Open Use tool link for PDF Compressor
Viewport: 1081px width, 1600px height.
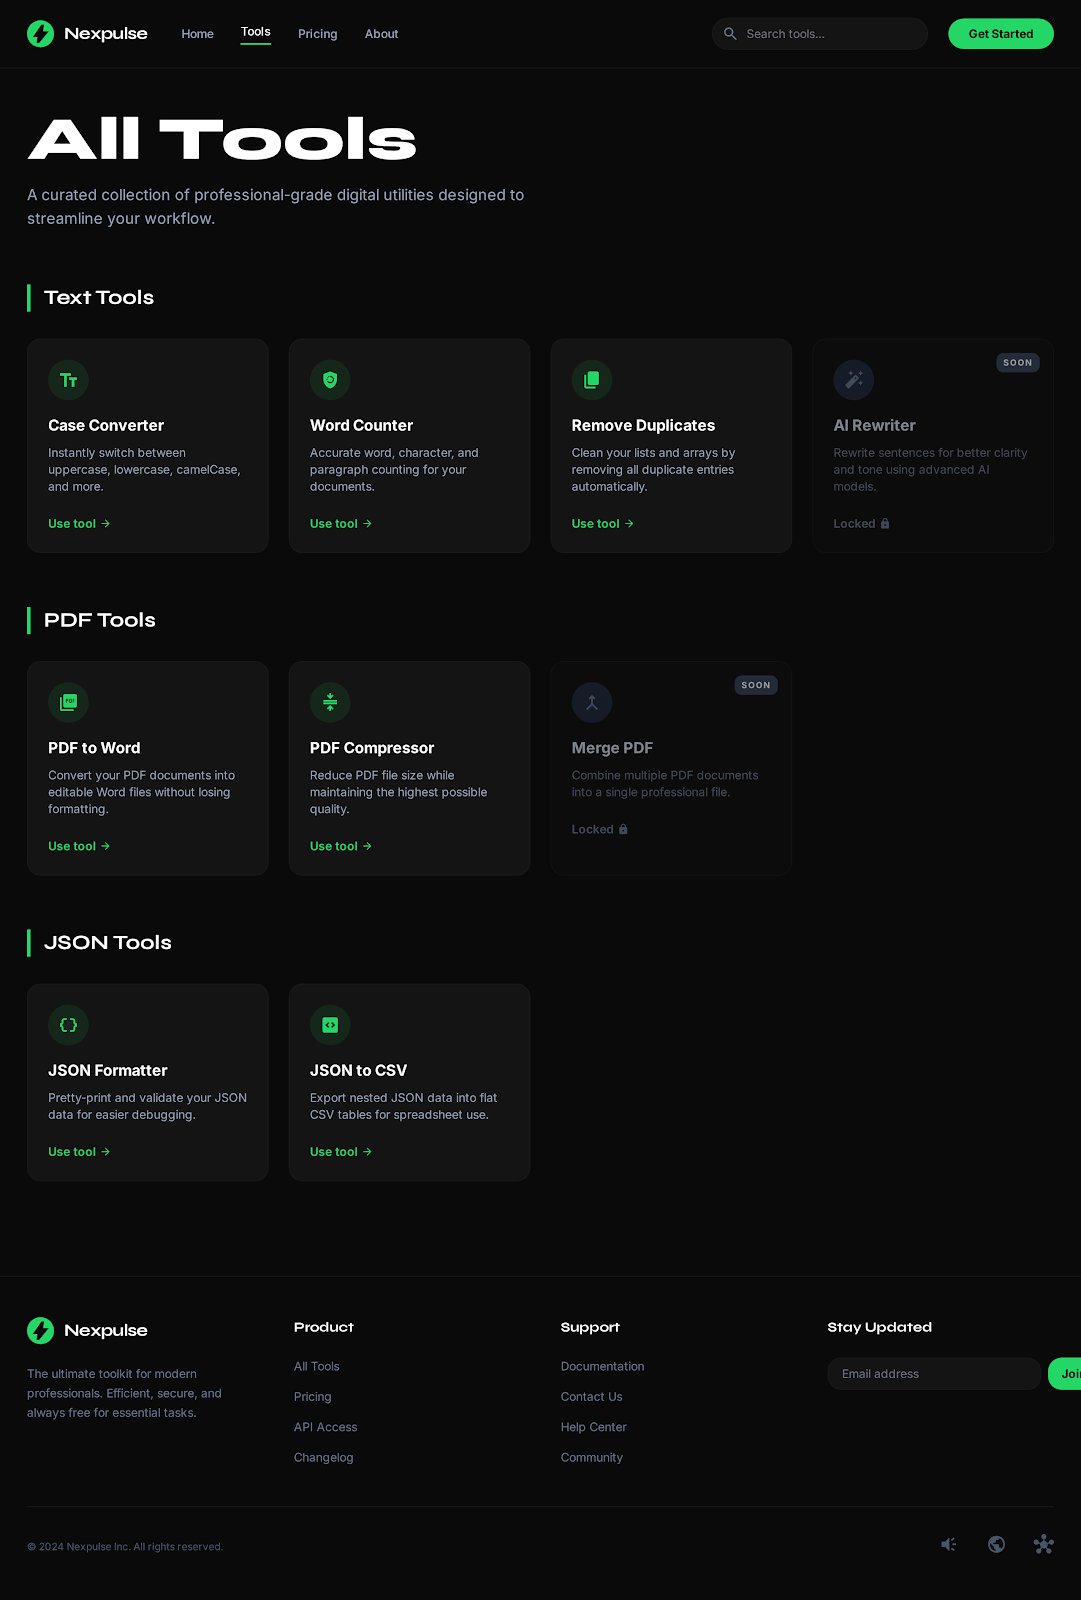coord(341,846)
